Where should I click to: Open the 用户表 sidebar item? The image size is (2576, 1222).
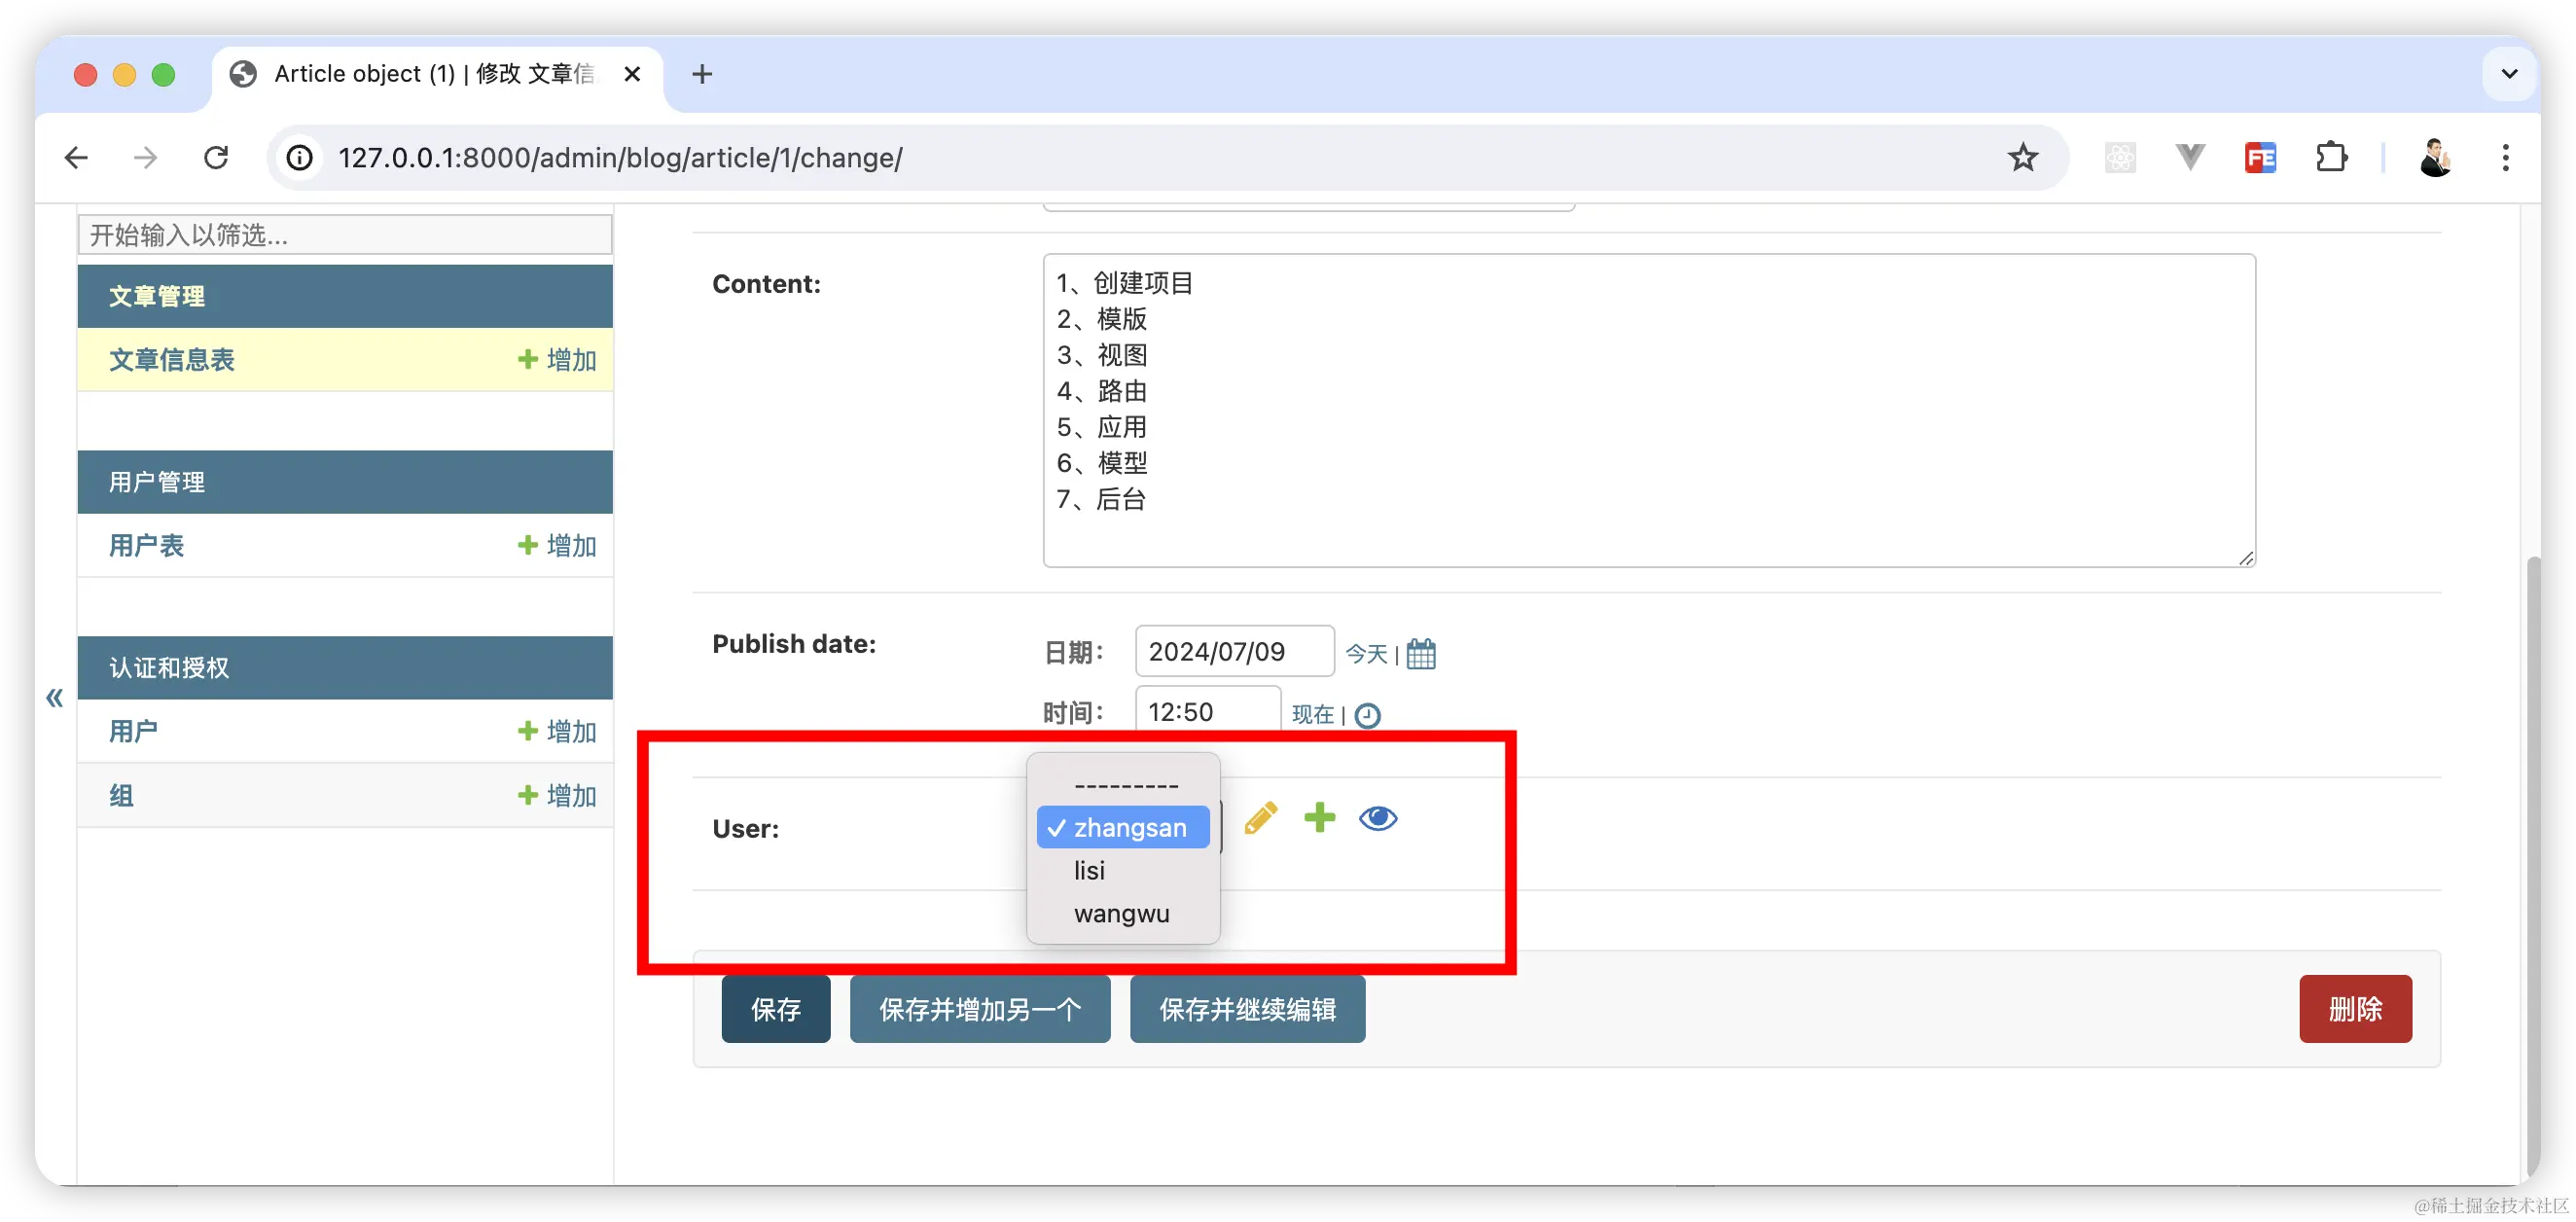click(147, 546)
